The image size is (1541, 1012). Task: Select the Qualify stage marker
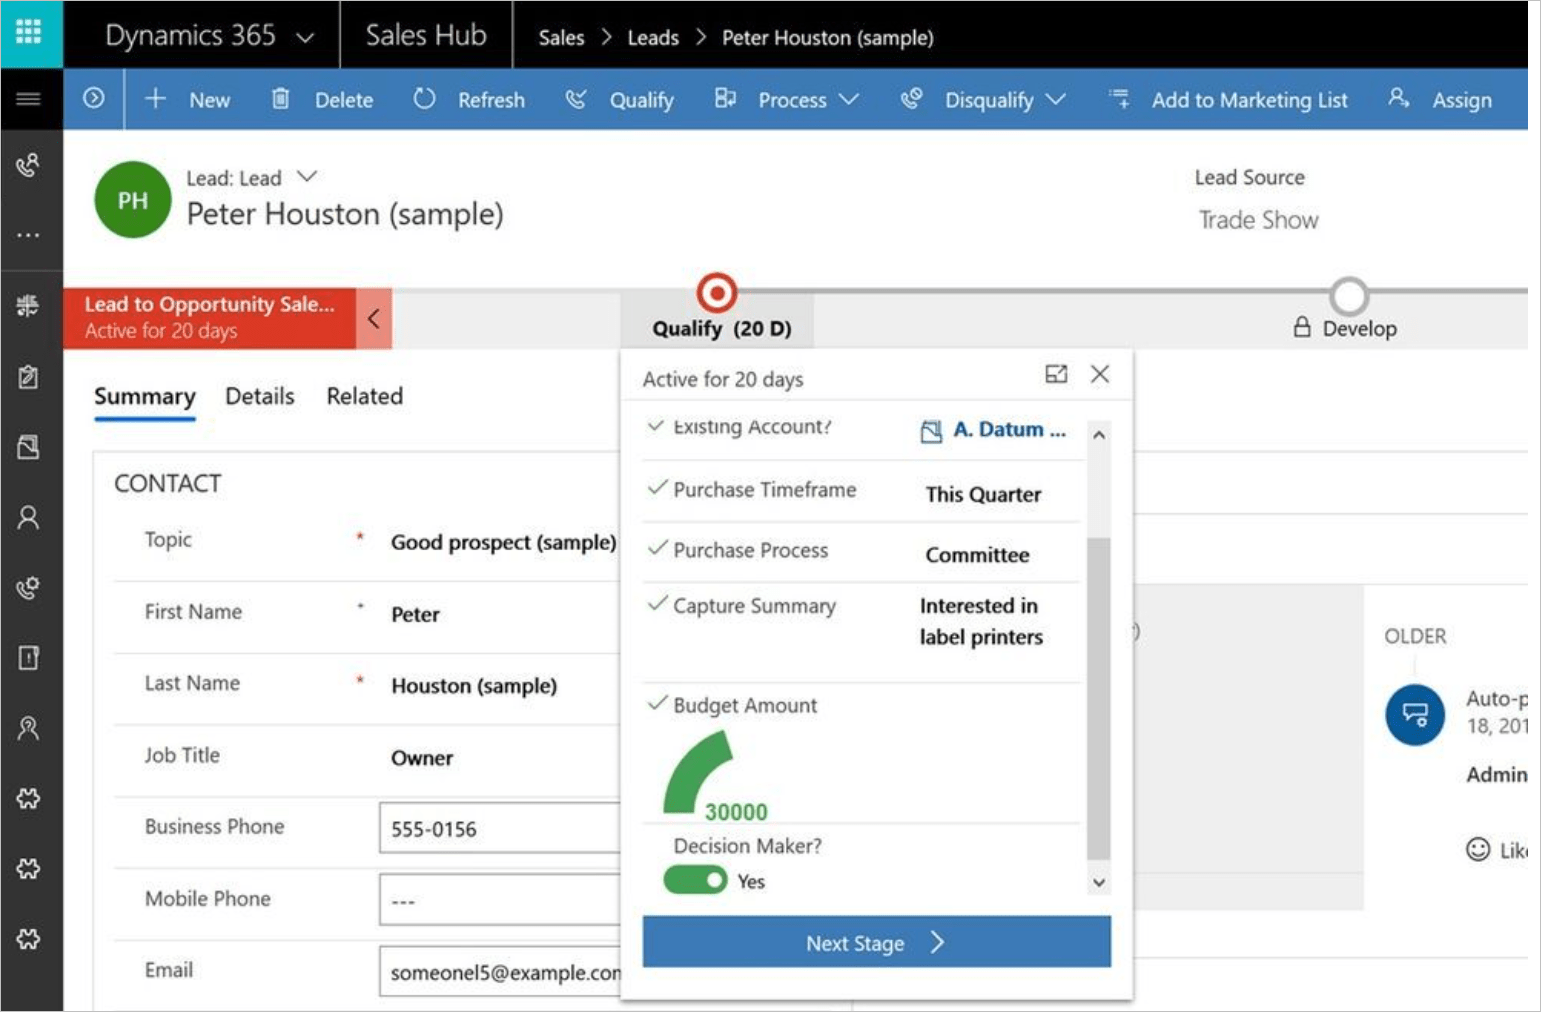click(717, 293)
